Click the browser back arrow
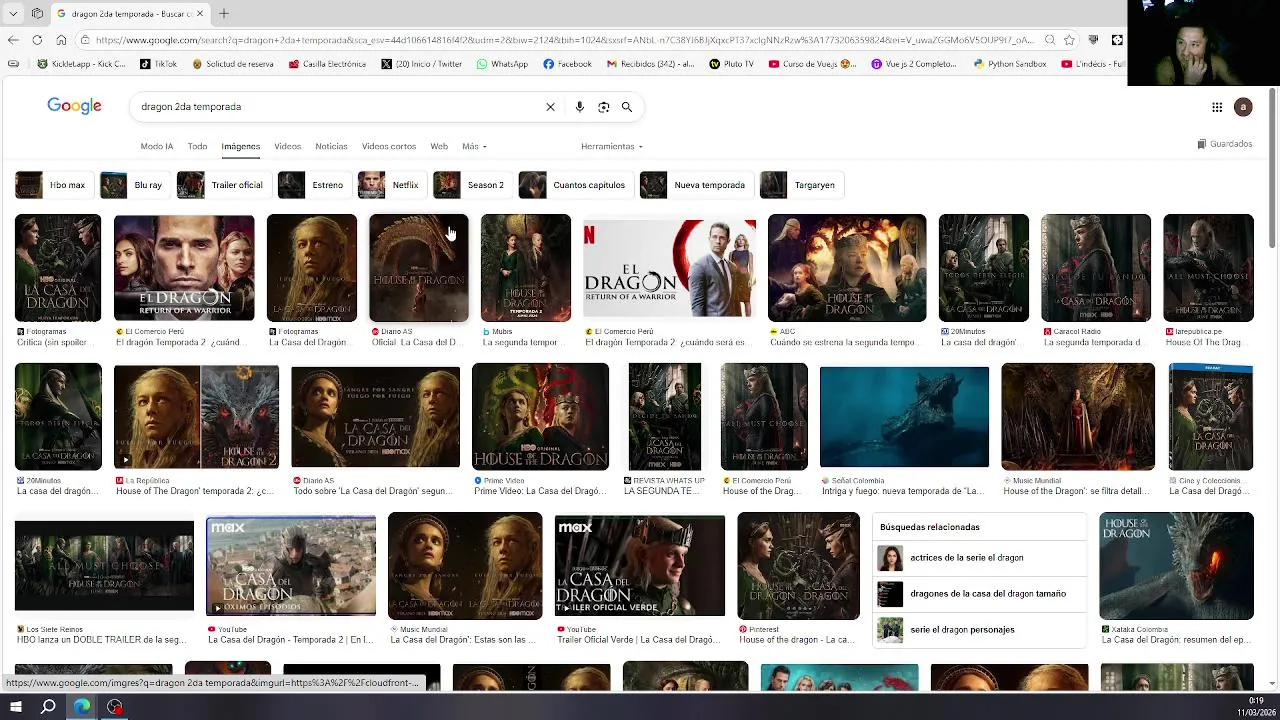The height and width of the screenshot is (720, 1280). click(13, 40)
